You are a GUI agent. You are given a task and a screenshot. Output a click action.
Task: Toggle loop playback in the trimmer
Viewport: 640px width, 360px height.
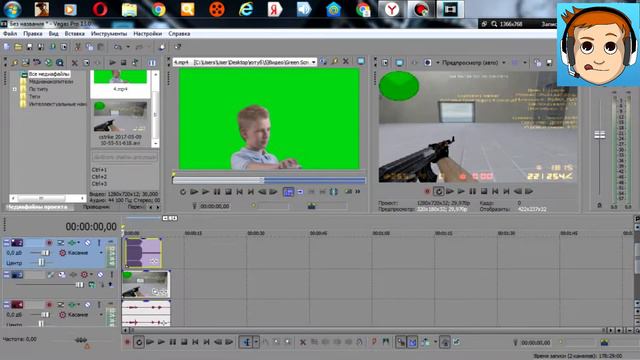182,191
